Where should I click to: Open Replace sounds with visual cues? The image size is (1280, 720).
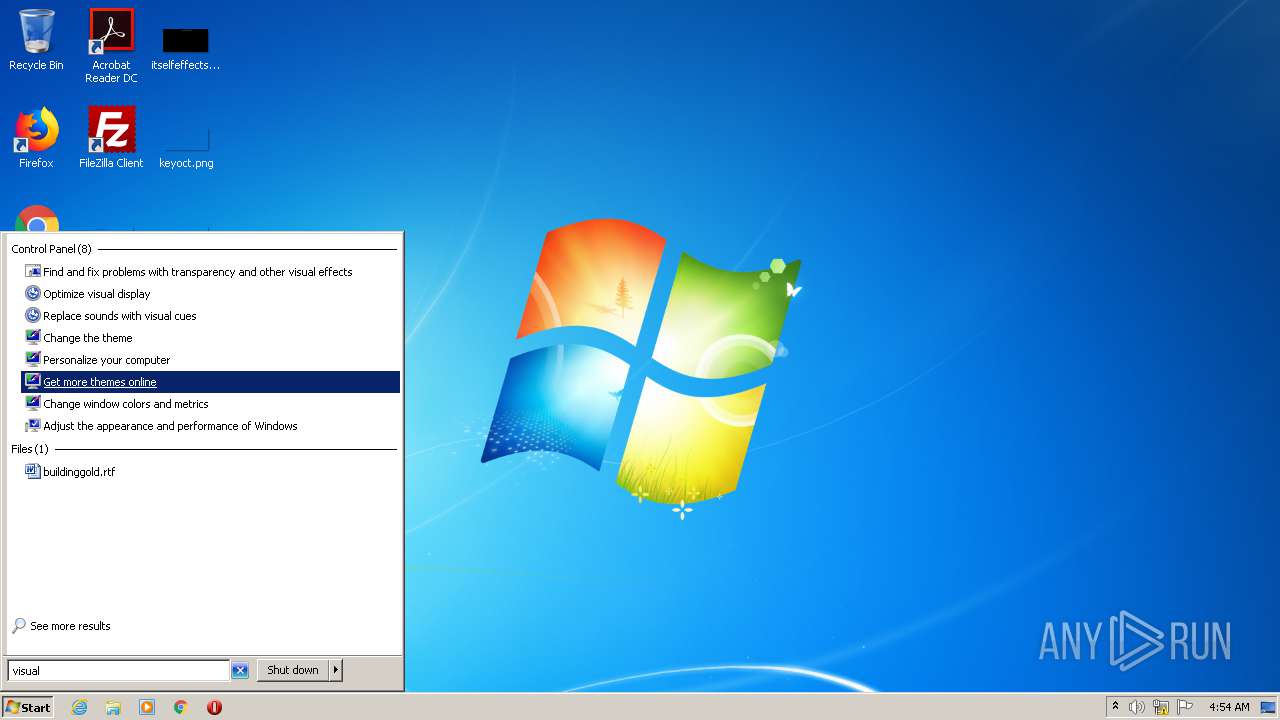point(211,316)
